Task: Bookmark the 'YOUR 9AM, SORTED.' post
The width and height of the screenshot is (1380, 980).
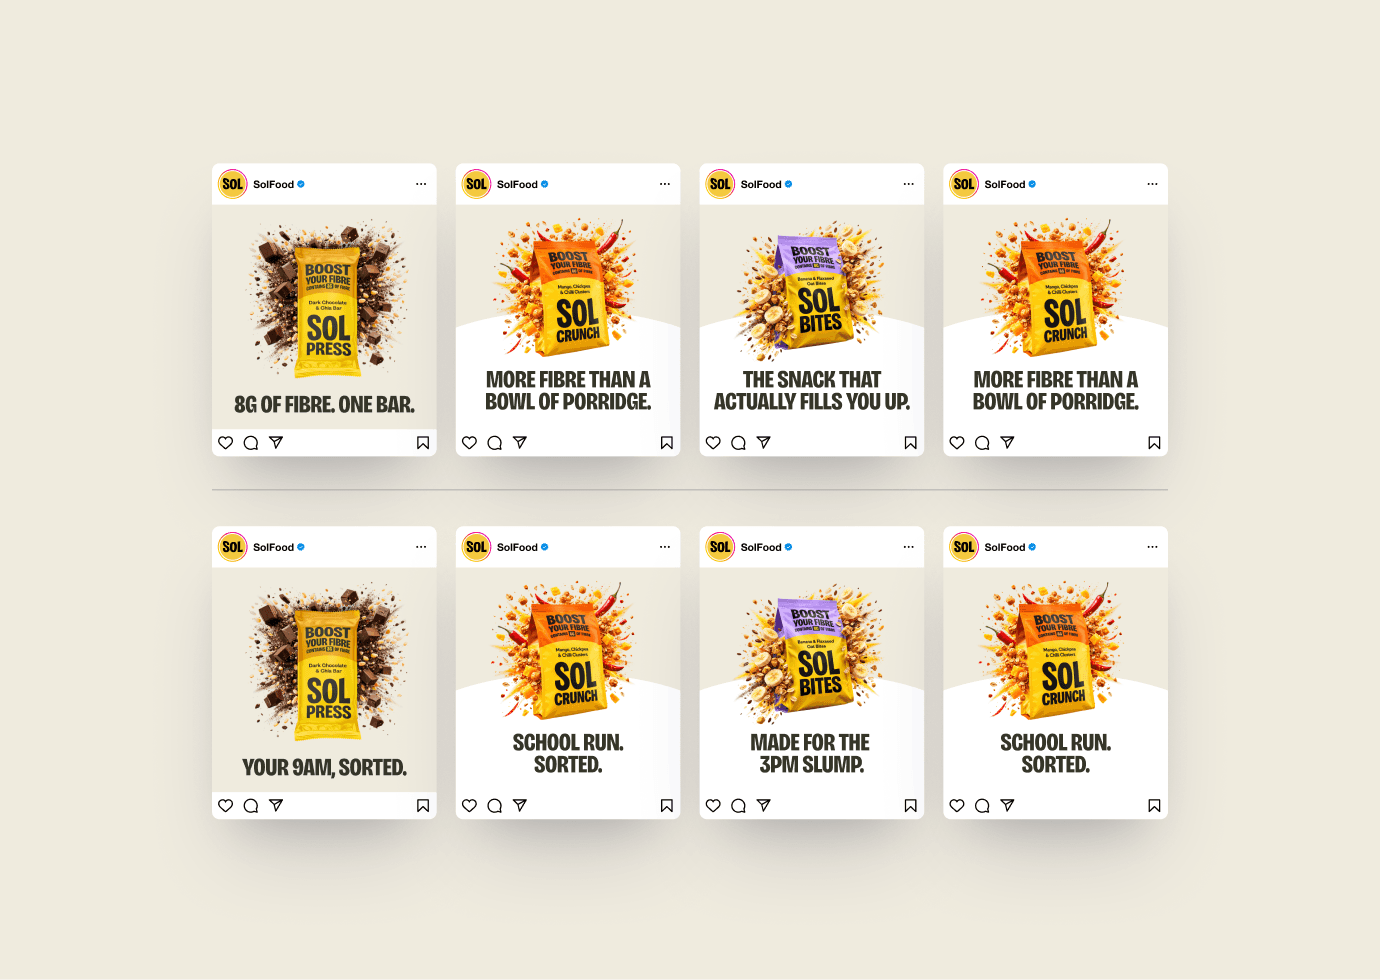Action: pos(423,806)
